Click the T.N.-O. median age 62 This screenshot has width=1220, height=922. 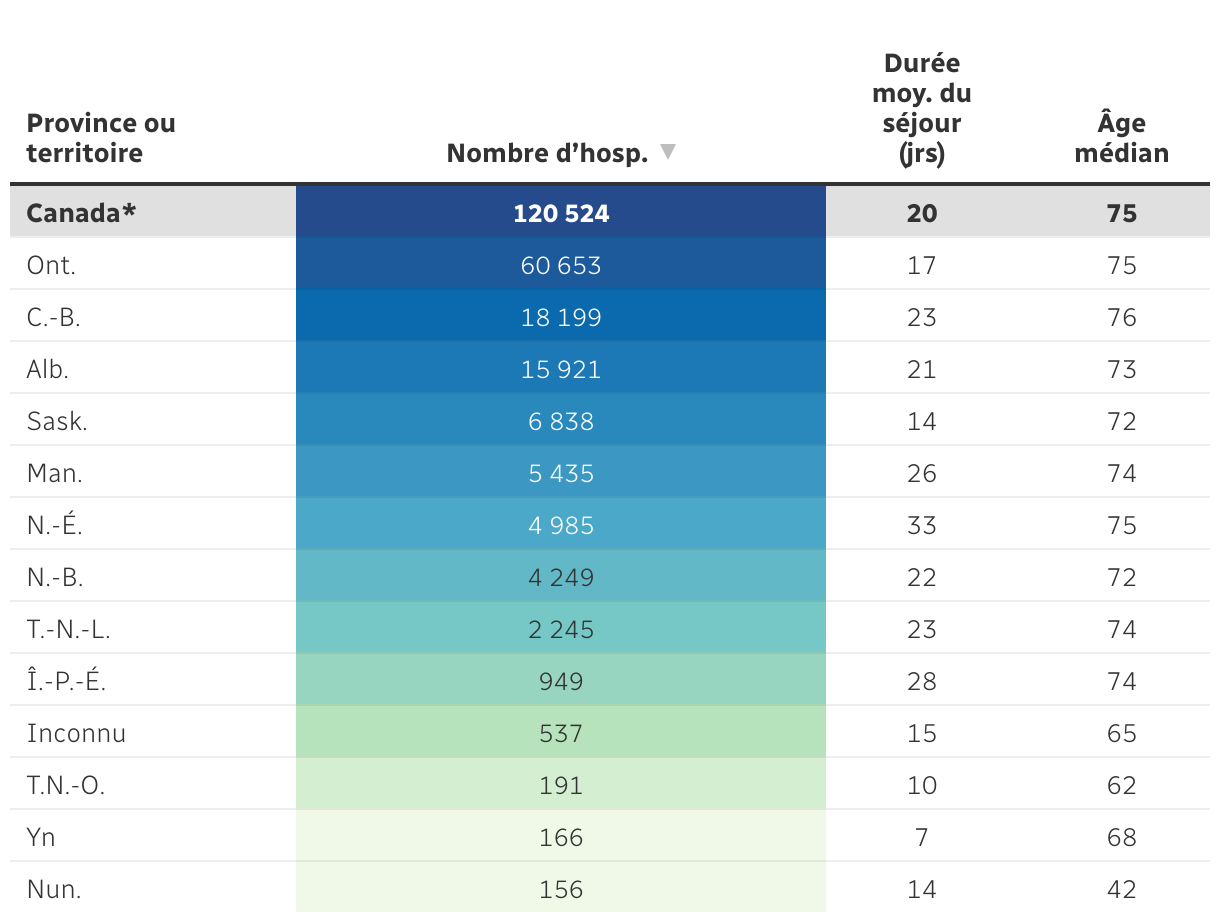point(1122,785)
